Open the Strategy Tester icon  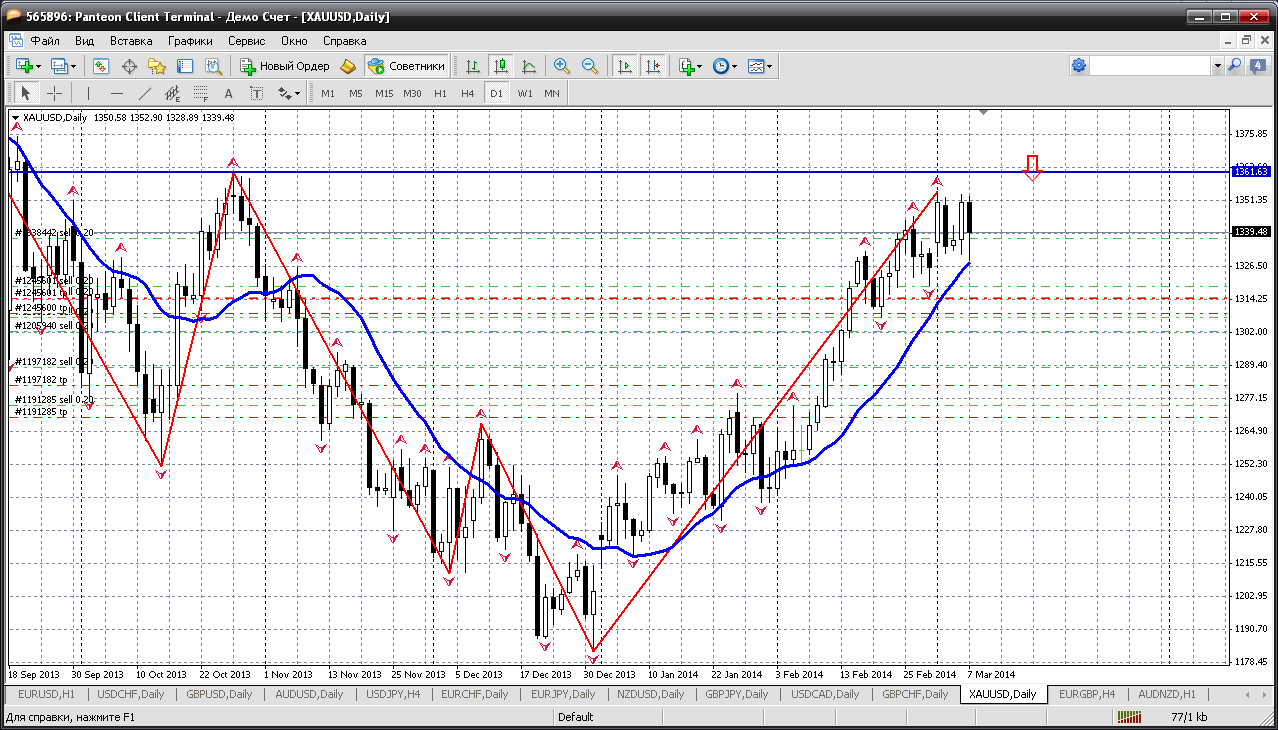[x=213, y=66]
